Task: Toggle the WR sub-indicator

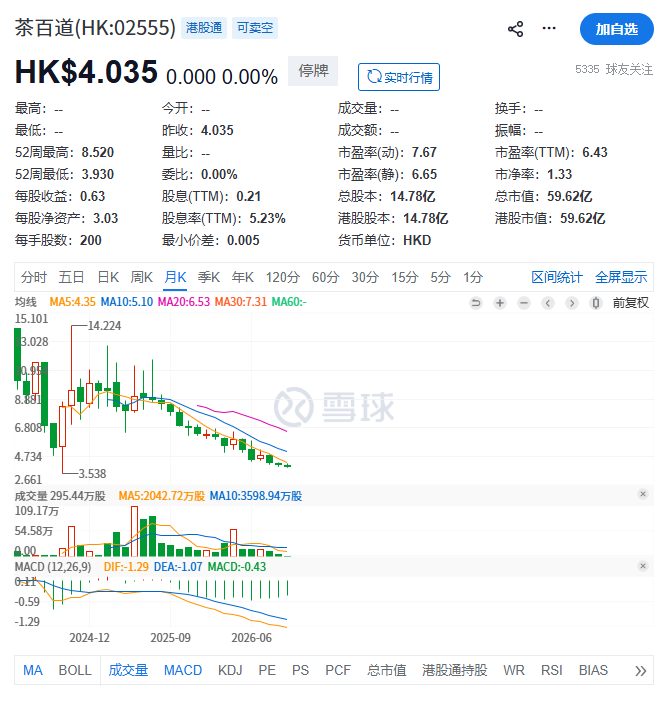Action: coord(514,670)
